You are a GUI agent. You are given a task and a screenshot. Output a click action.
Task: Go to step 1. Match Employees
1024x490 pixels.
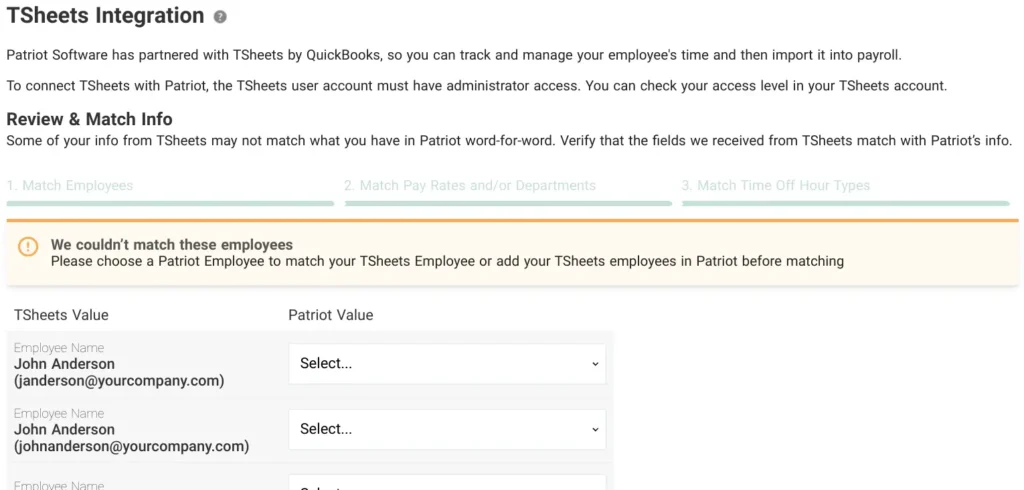pyautogui.click(x=70, y=186)
